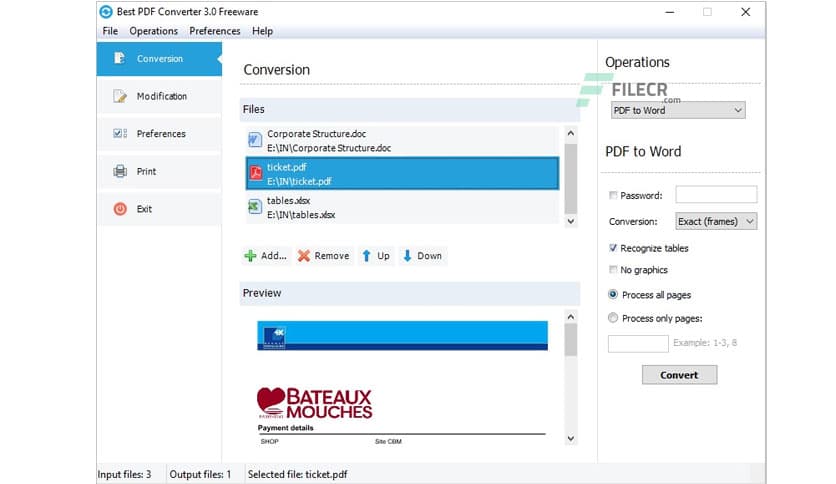Click Exit label in the sidebar
836x484 pixels.
coord(144,209)
